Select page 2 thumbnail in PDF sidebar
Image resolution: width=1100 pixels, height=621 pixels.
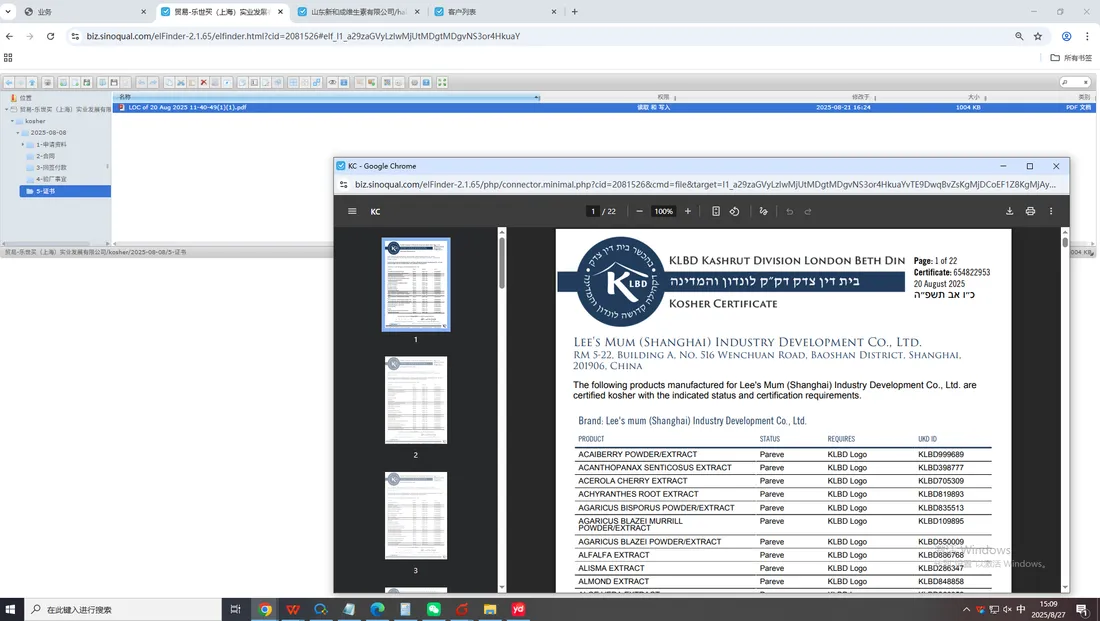coord(416,400)
